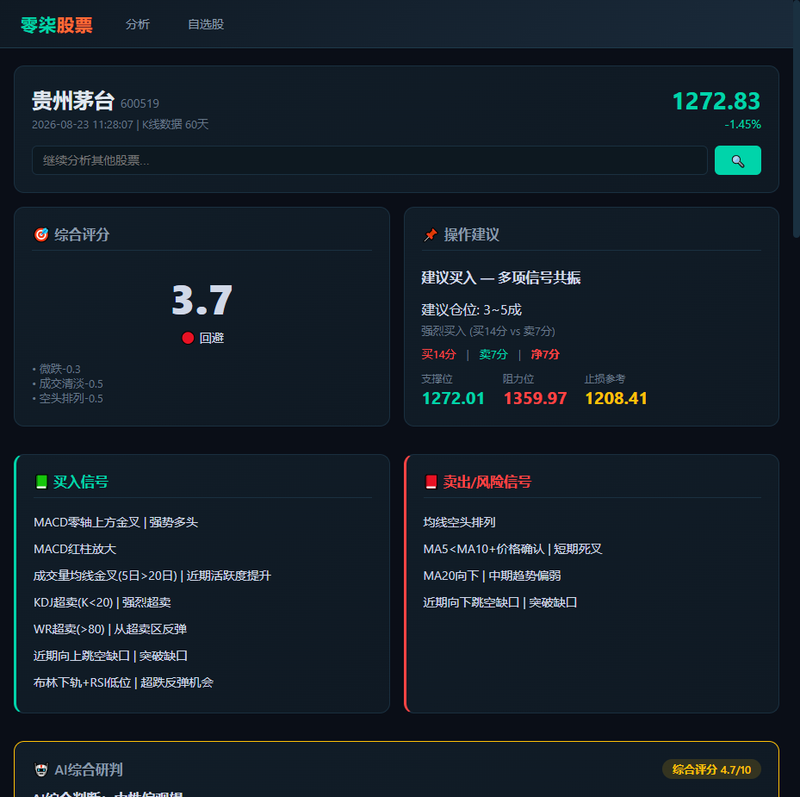Click 成交量均线金叉(5日>20日) signal row
The image size is (800, 797).
202,576
